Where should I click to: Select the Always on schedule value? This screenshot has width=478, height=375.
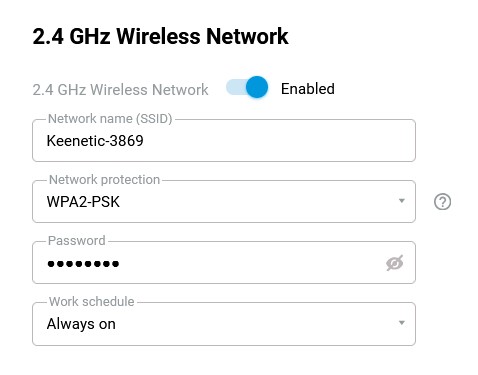81,324
